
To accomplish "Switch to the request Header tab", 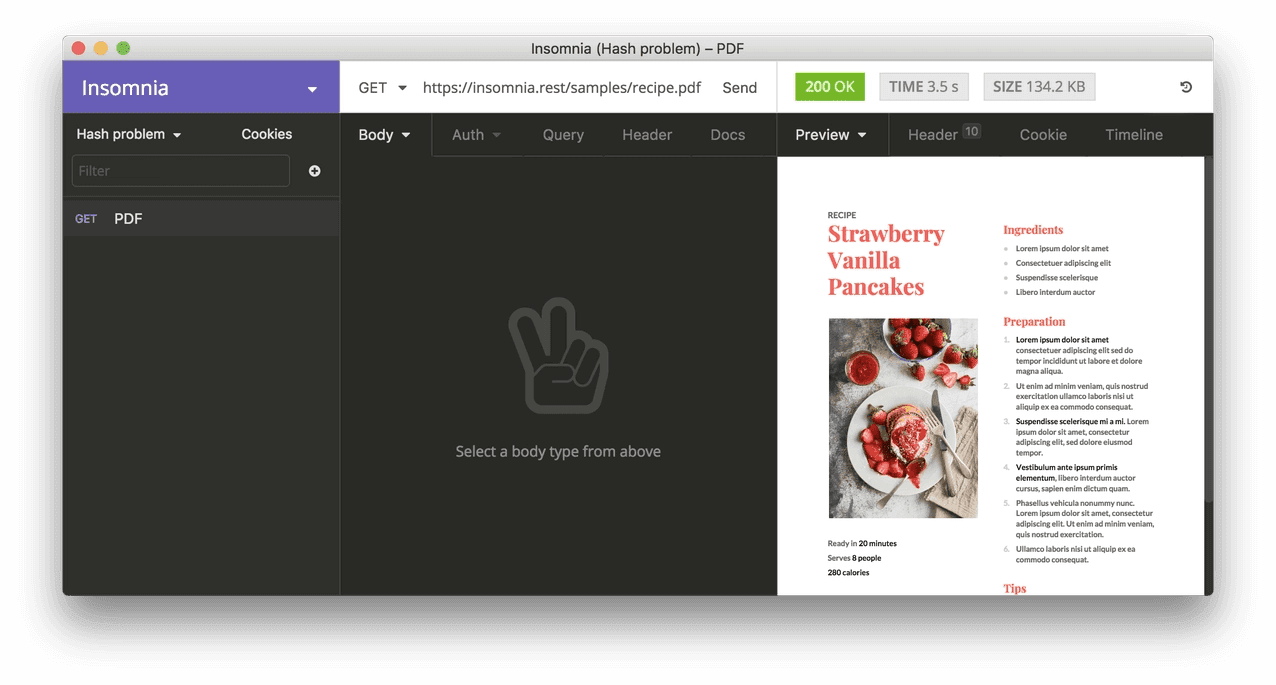I will pyautogui.click(x=647, y=135).
